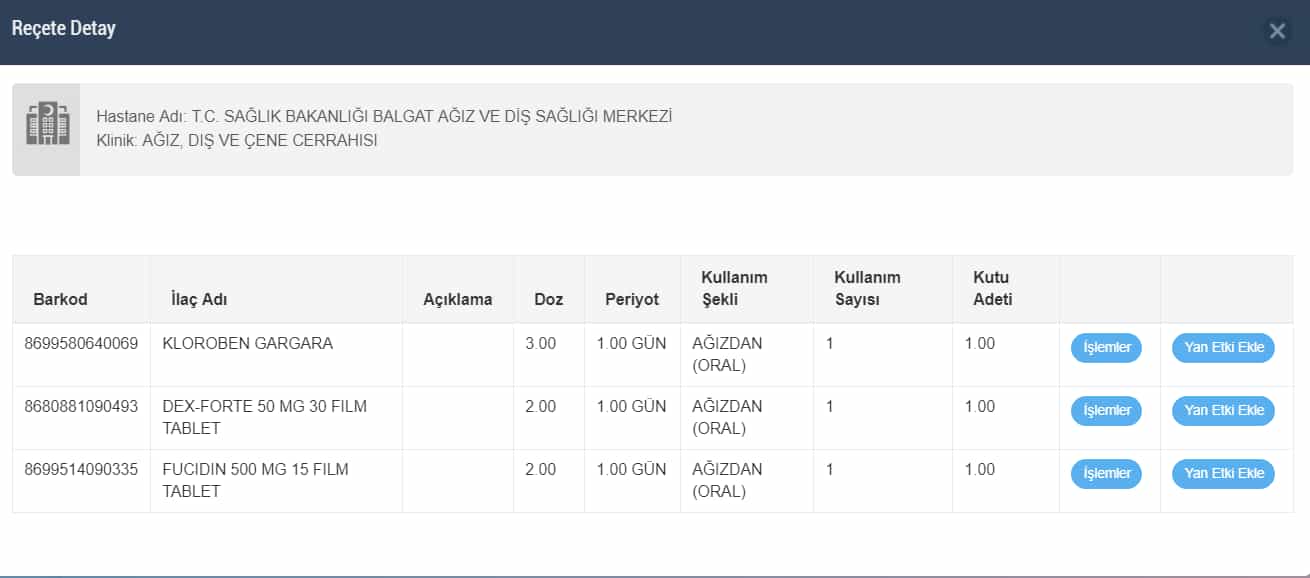
Task: Add side effect for DEX-FORTE tablet
Action: (1223, 410)
